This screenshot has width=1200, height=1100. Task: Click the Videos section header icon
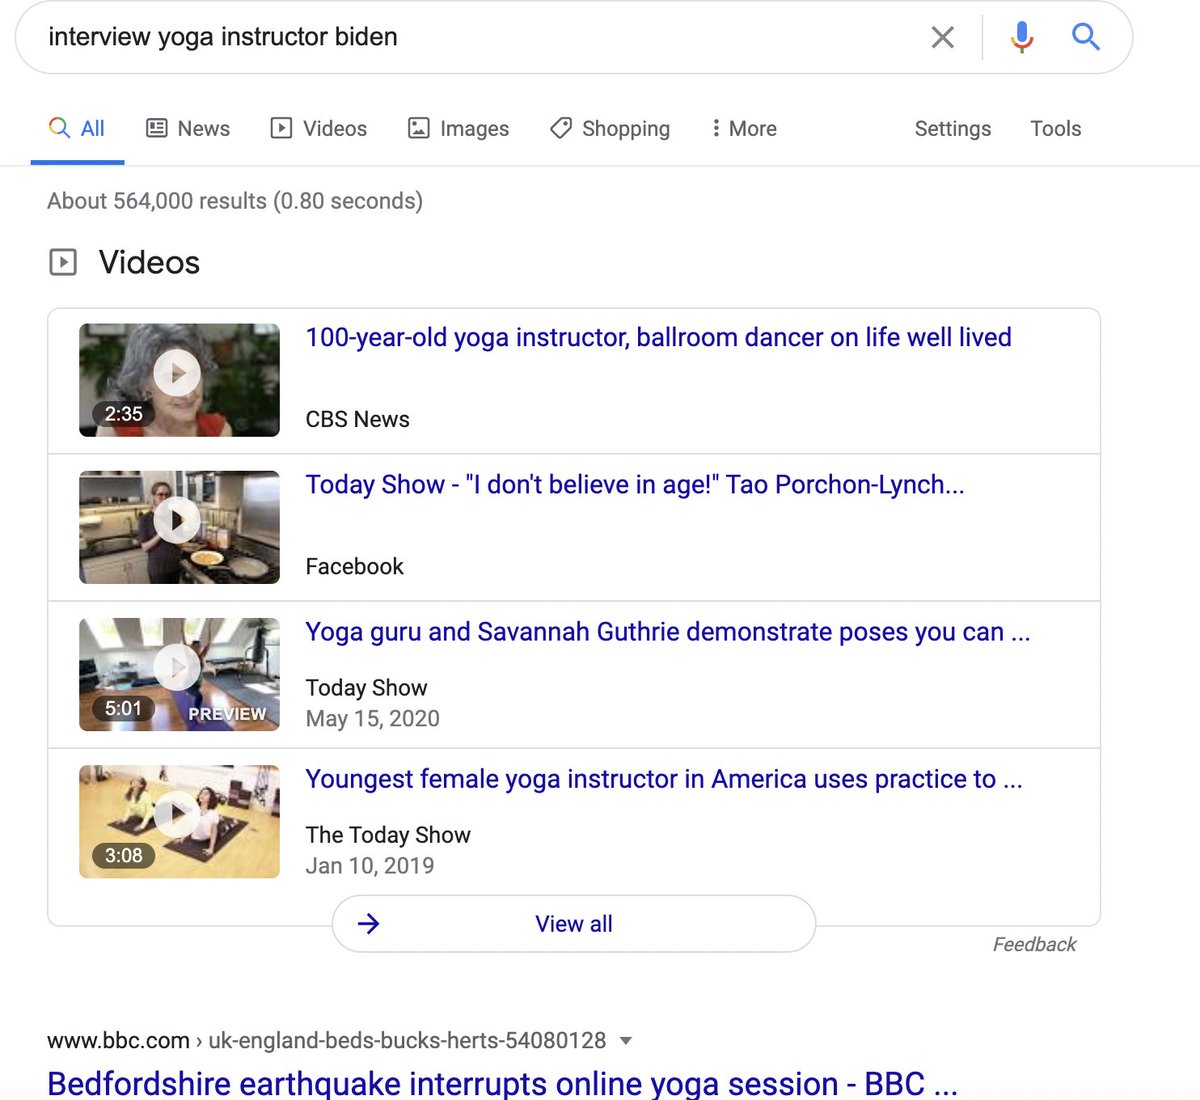(63, 263)
